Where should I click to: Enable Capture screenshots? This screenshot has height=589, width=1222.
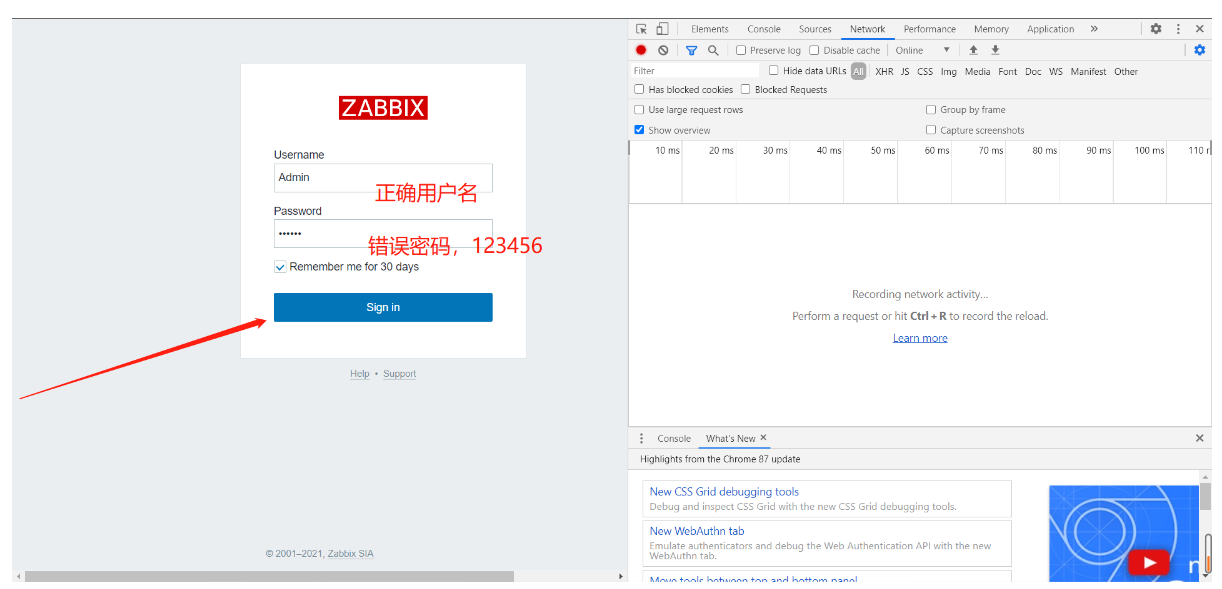(x=931, y=130)
